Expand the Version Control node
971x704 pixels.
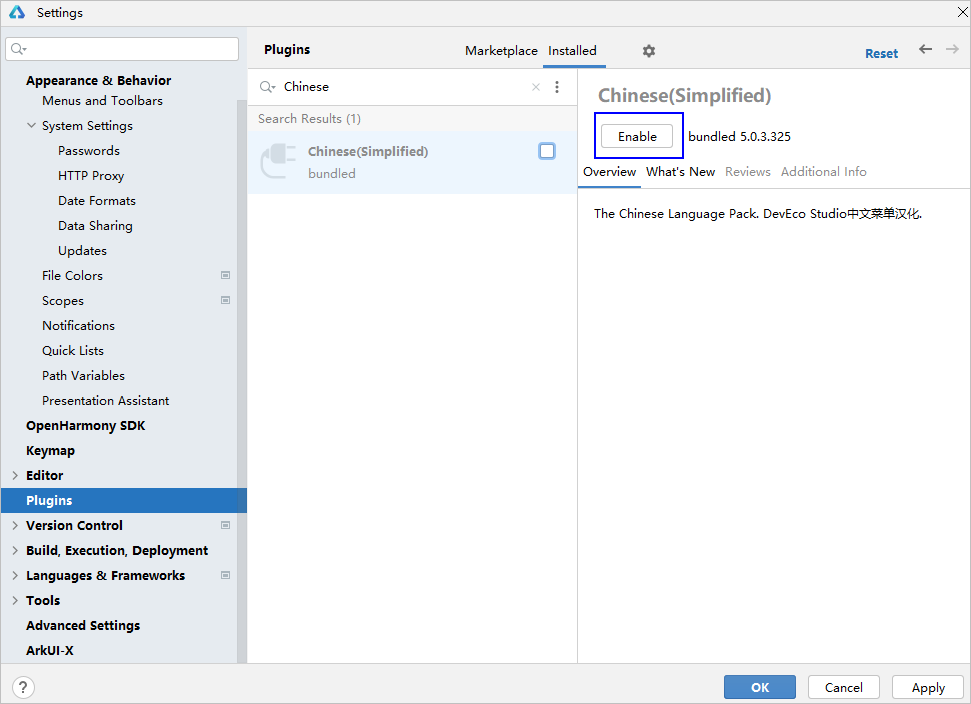15,526
